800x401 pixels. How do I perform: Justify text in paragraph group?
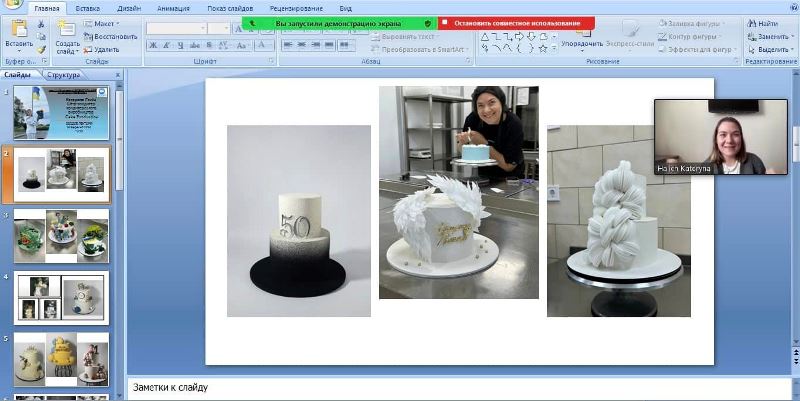coord(330,45)
